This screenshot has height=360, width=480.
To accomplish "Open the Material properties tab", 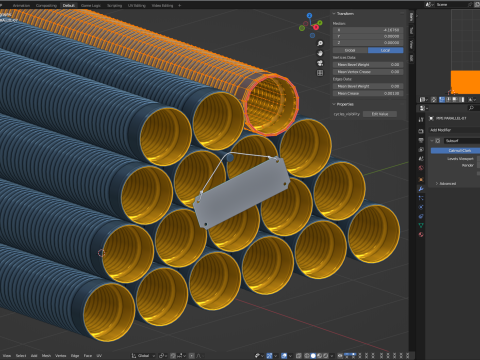I will [x=421, y=235].
